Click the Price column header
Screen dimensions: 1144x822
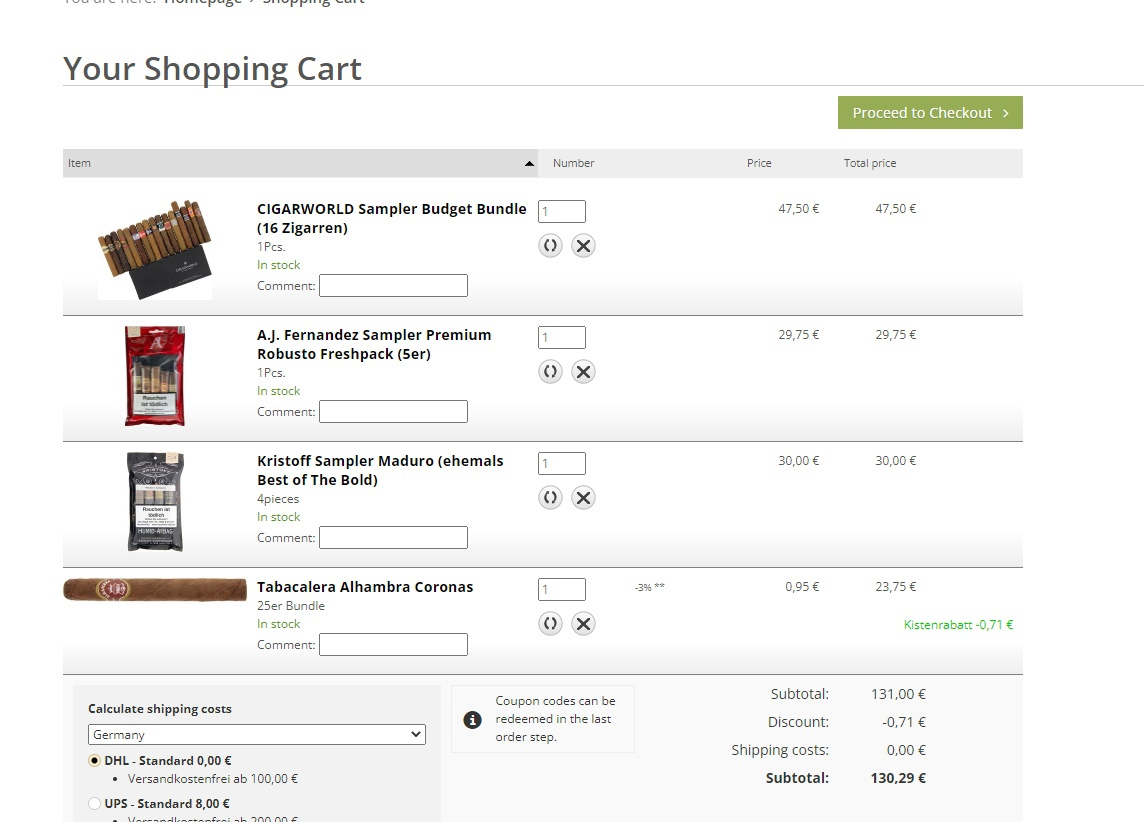[759, 163]
